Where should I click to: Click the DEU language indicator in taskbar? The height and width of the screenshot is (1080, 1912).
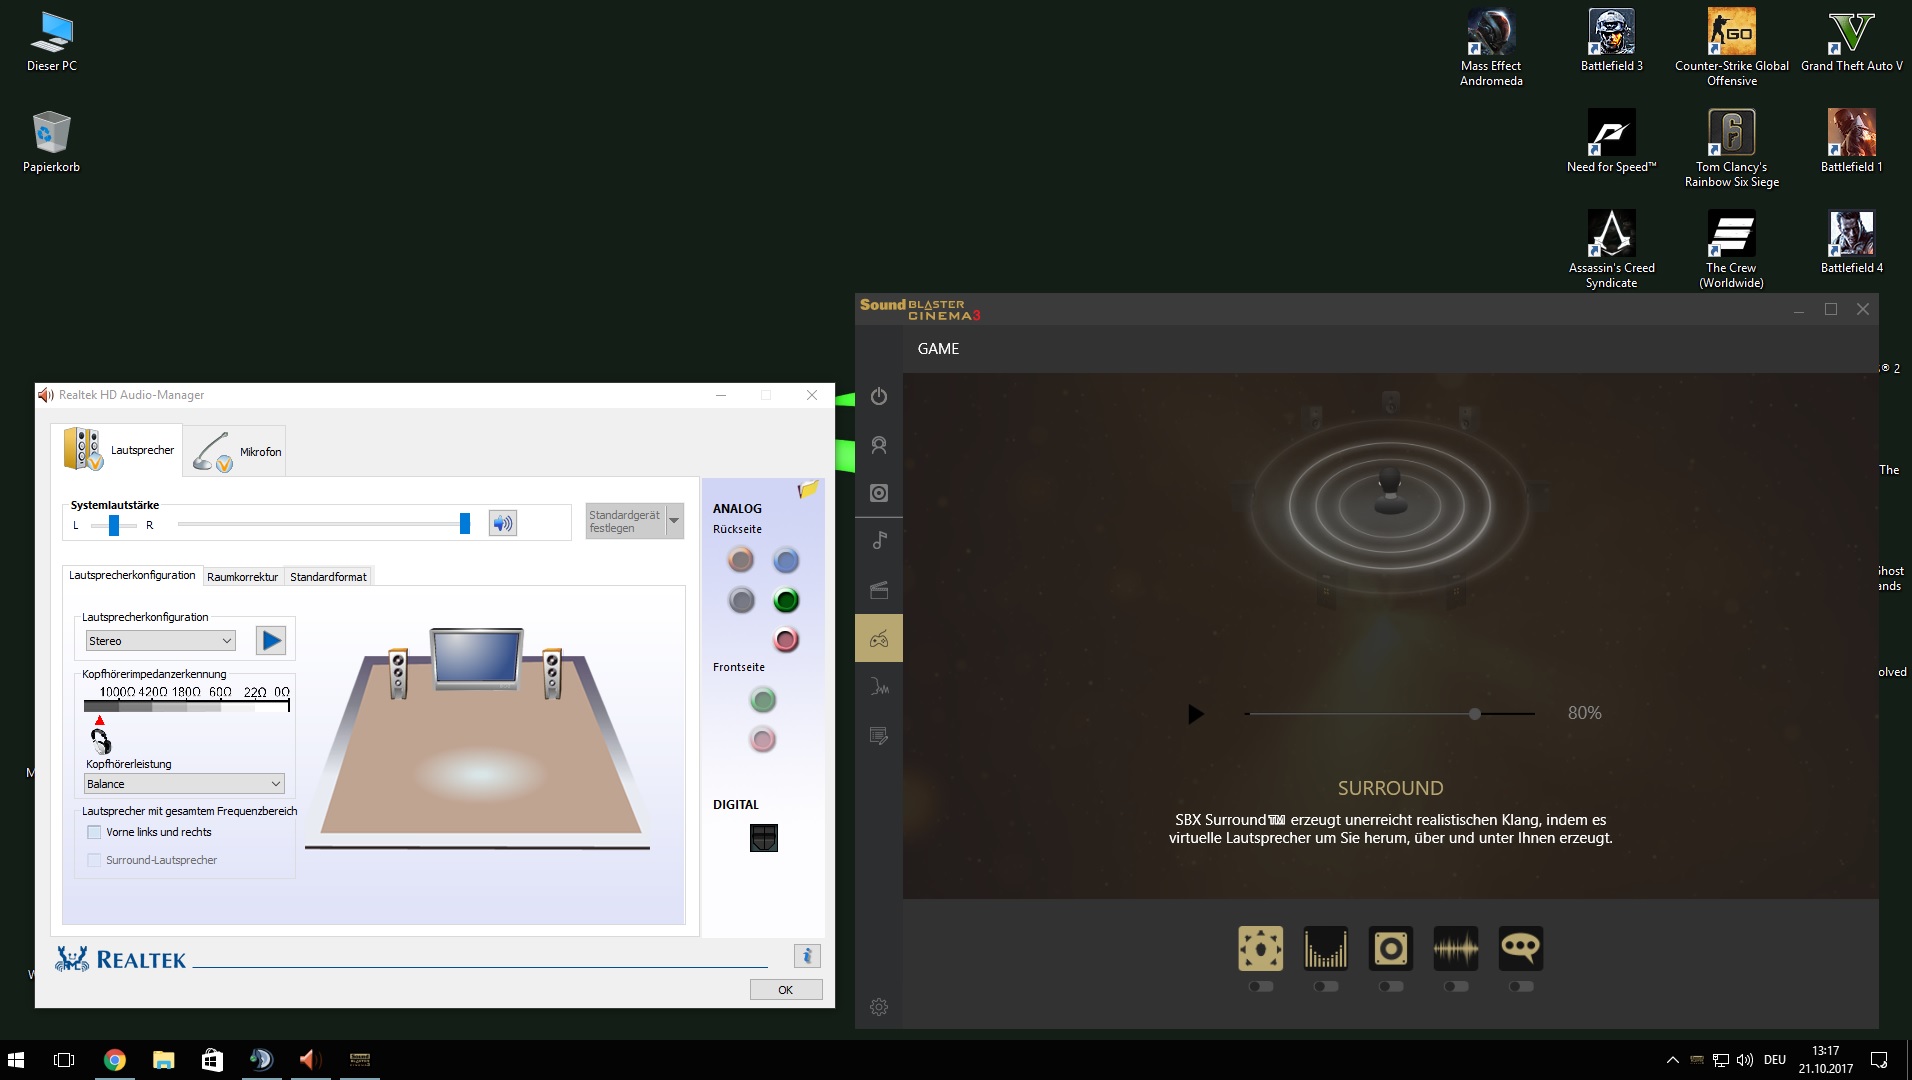coord(1775,1060)
